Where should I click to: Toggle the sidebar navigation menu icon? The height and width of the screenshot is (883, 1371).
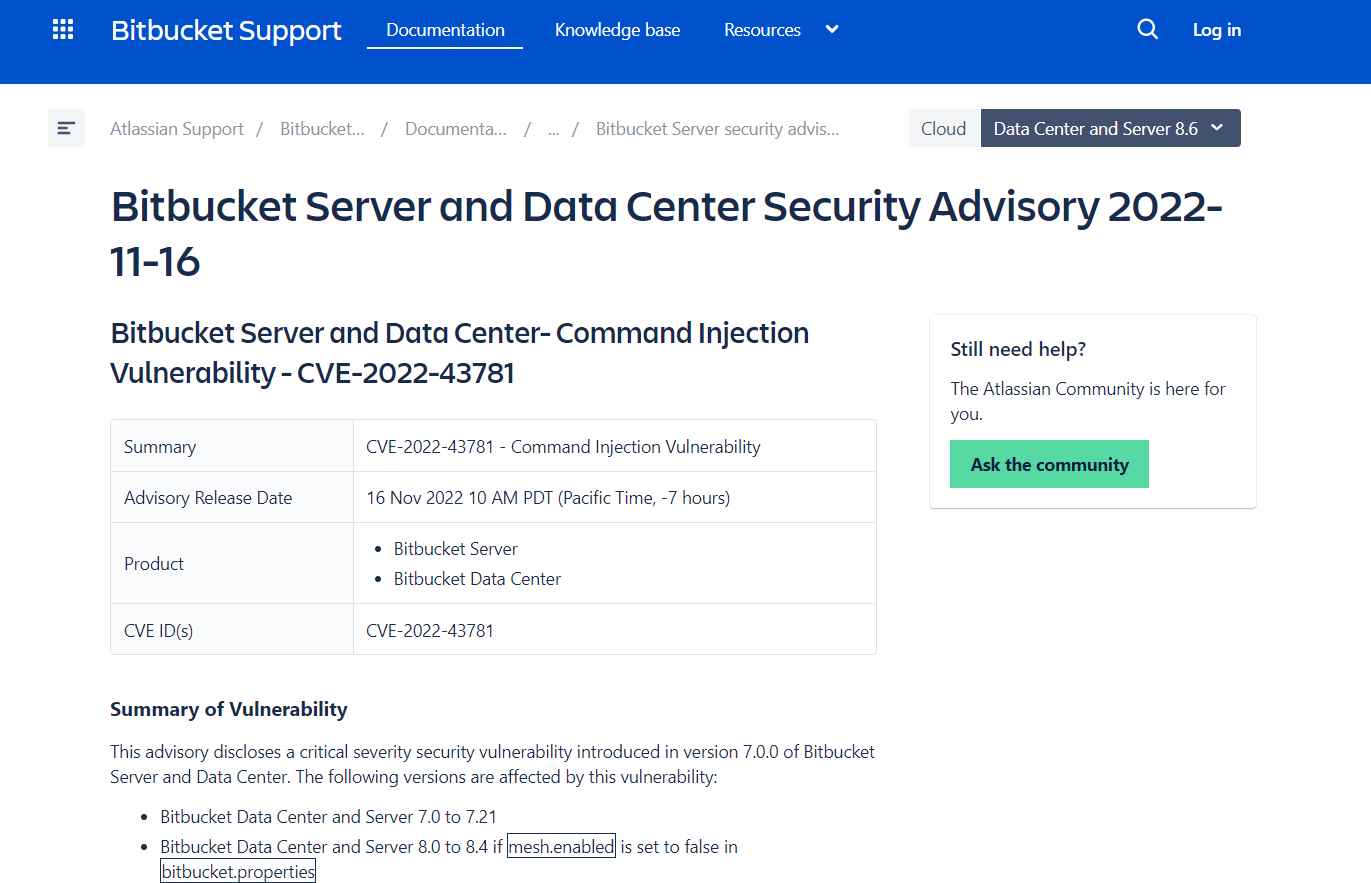click(x=66, y=128)
